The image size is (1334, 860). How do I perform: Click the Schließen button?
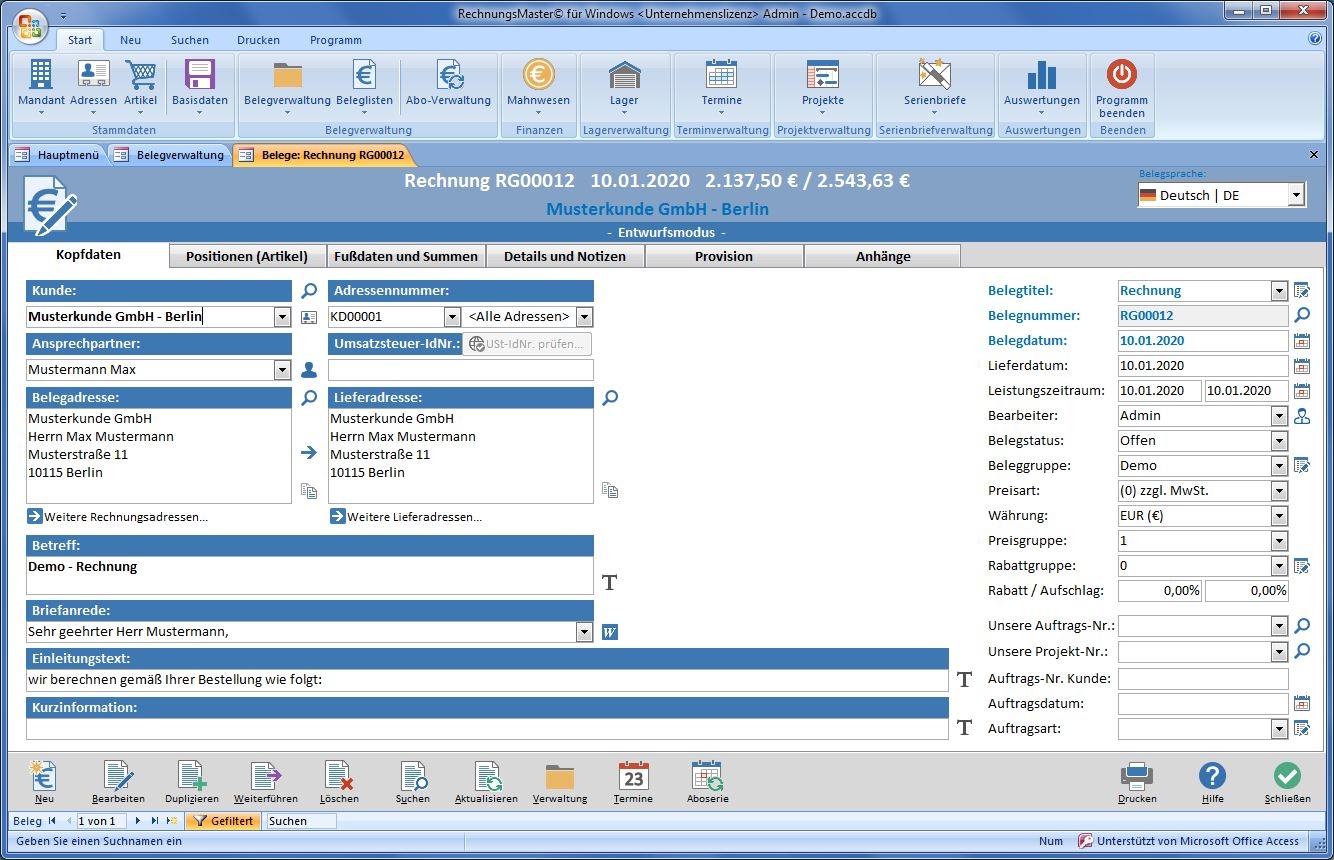point(1287,780)
